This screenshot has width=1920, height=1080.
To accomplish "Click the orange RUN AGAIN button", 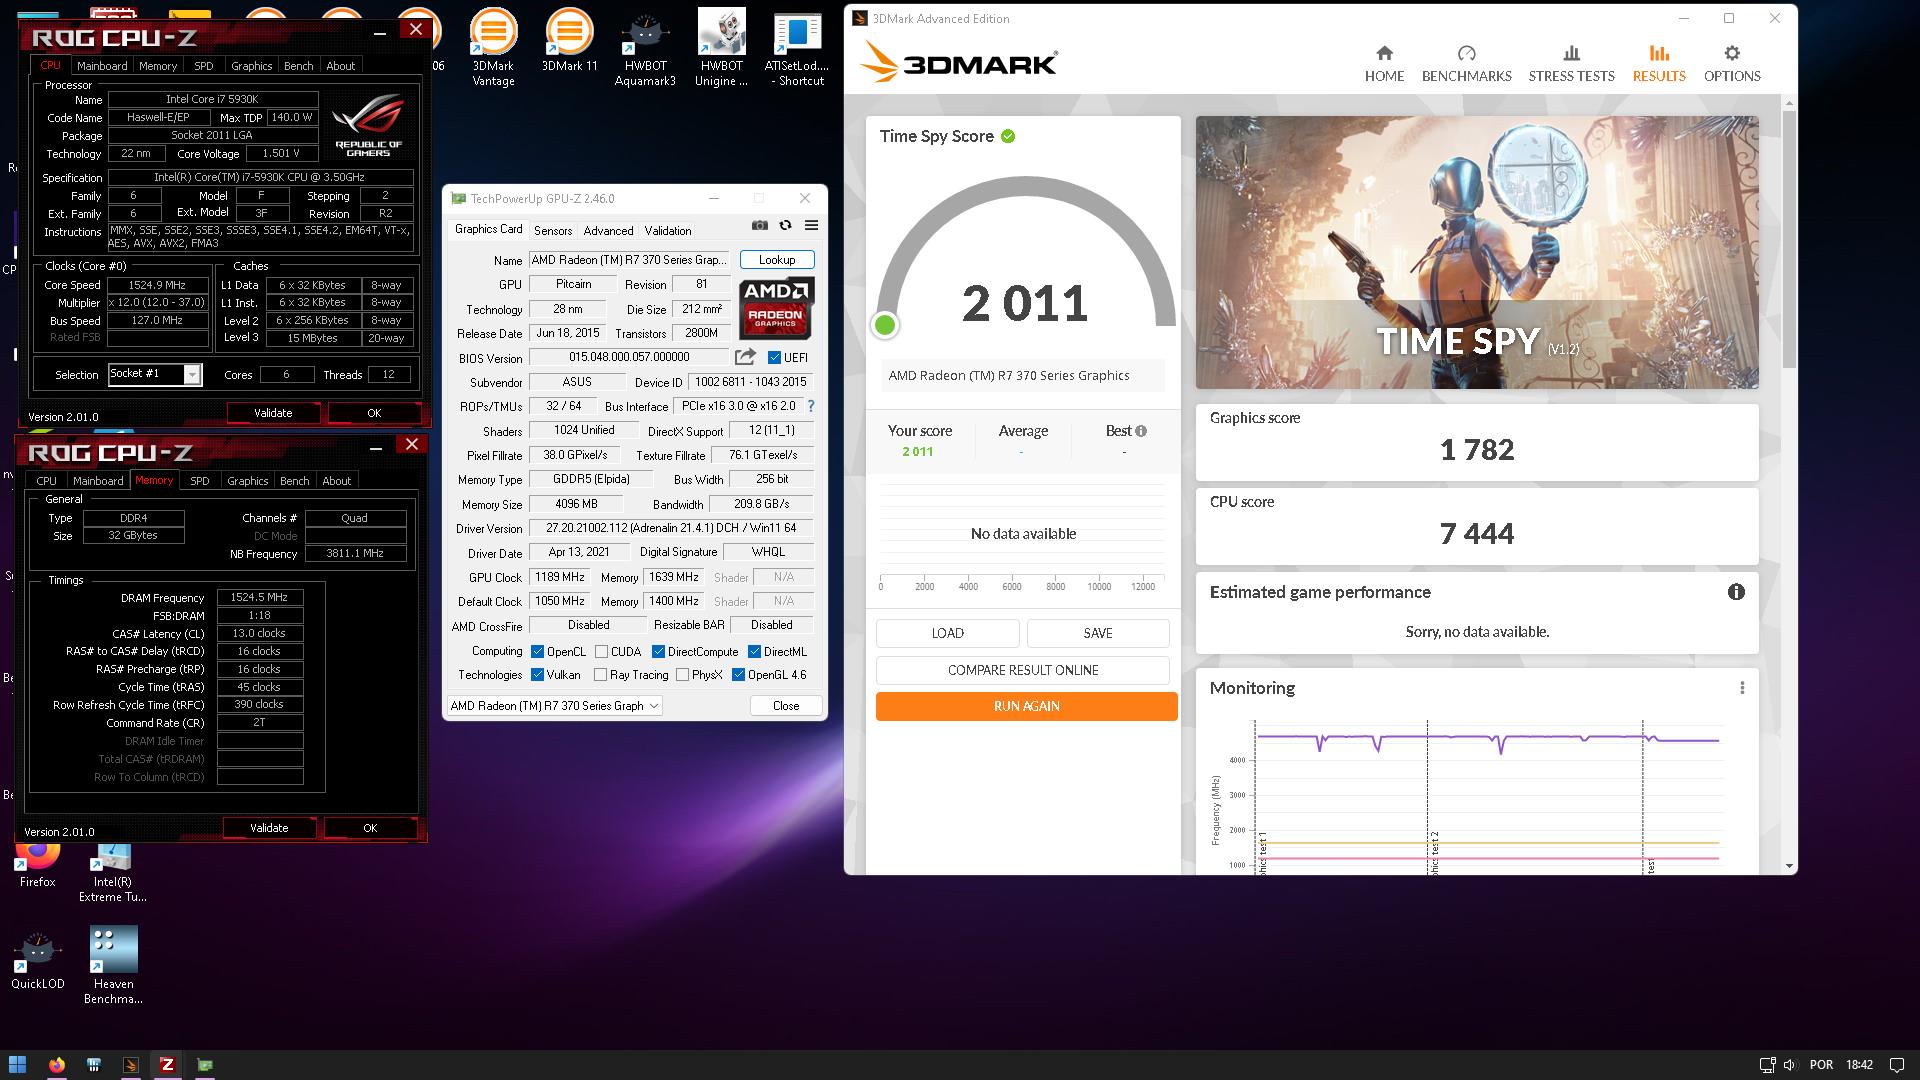I will click(1026, 706).
